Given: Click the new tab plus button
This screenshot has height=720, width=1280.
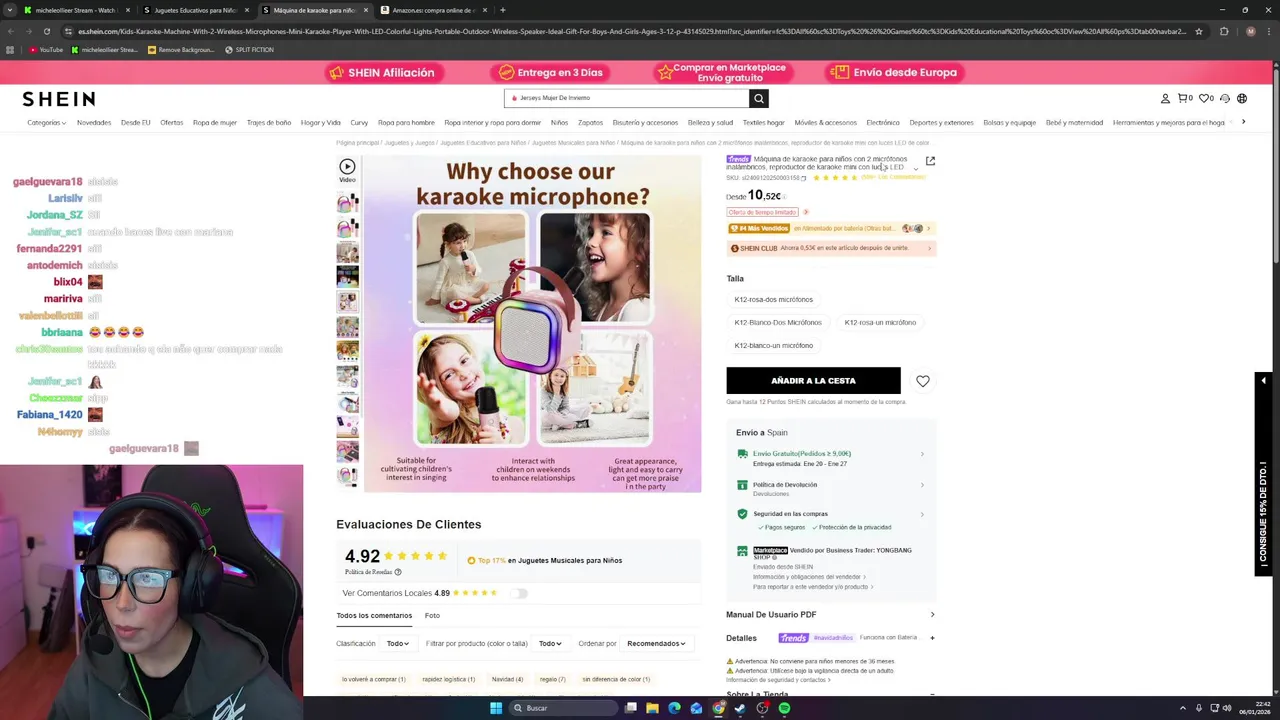Looking at the screenshot, I should pos(502,10).
